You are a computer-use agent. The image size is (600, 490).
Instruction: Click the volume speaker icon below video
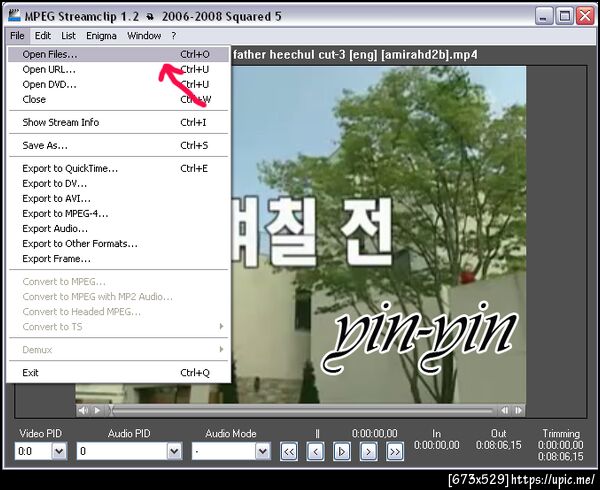pos(83,410)
